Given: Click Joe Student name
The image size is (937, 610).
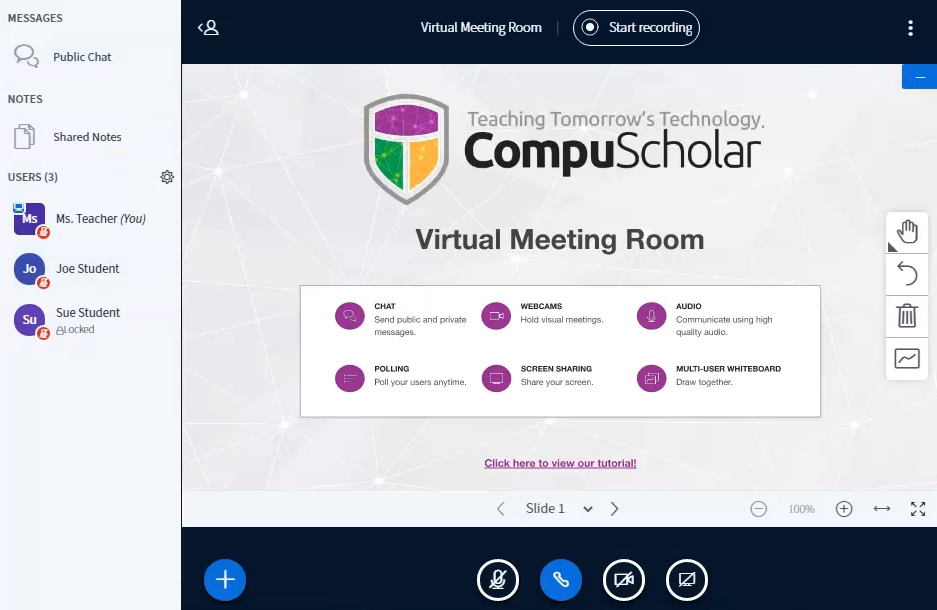Looking at the screenshot, I should (x=88, y=269).
